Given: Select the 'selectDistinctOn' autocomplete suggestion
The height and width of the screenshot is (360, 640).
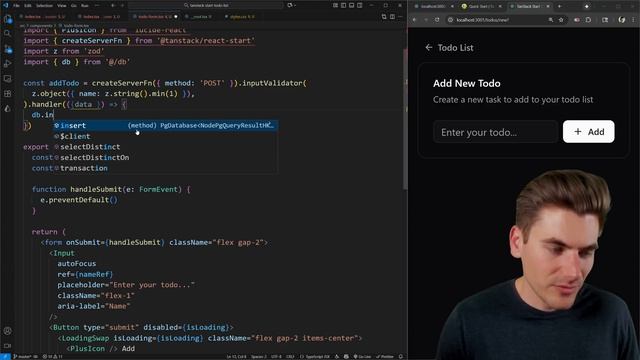Looking at the screenshot, I should click(x=166, y=157).
